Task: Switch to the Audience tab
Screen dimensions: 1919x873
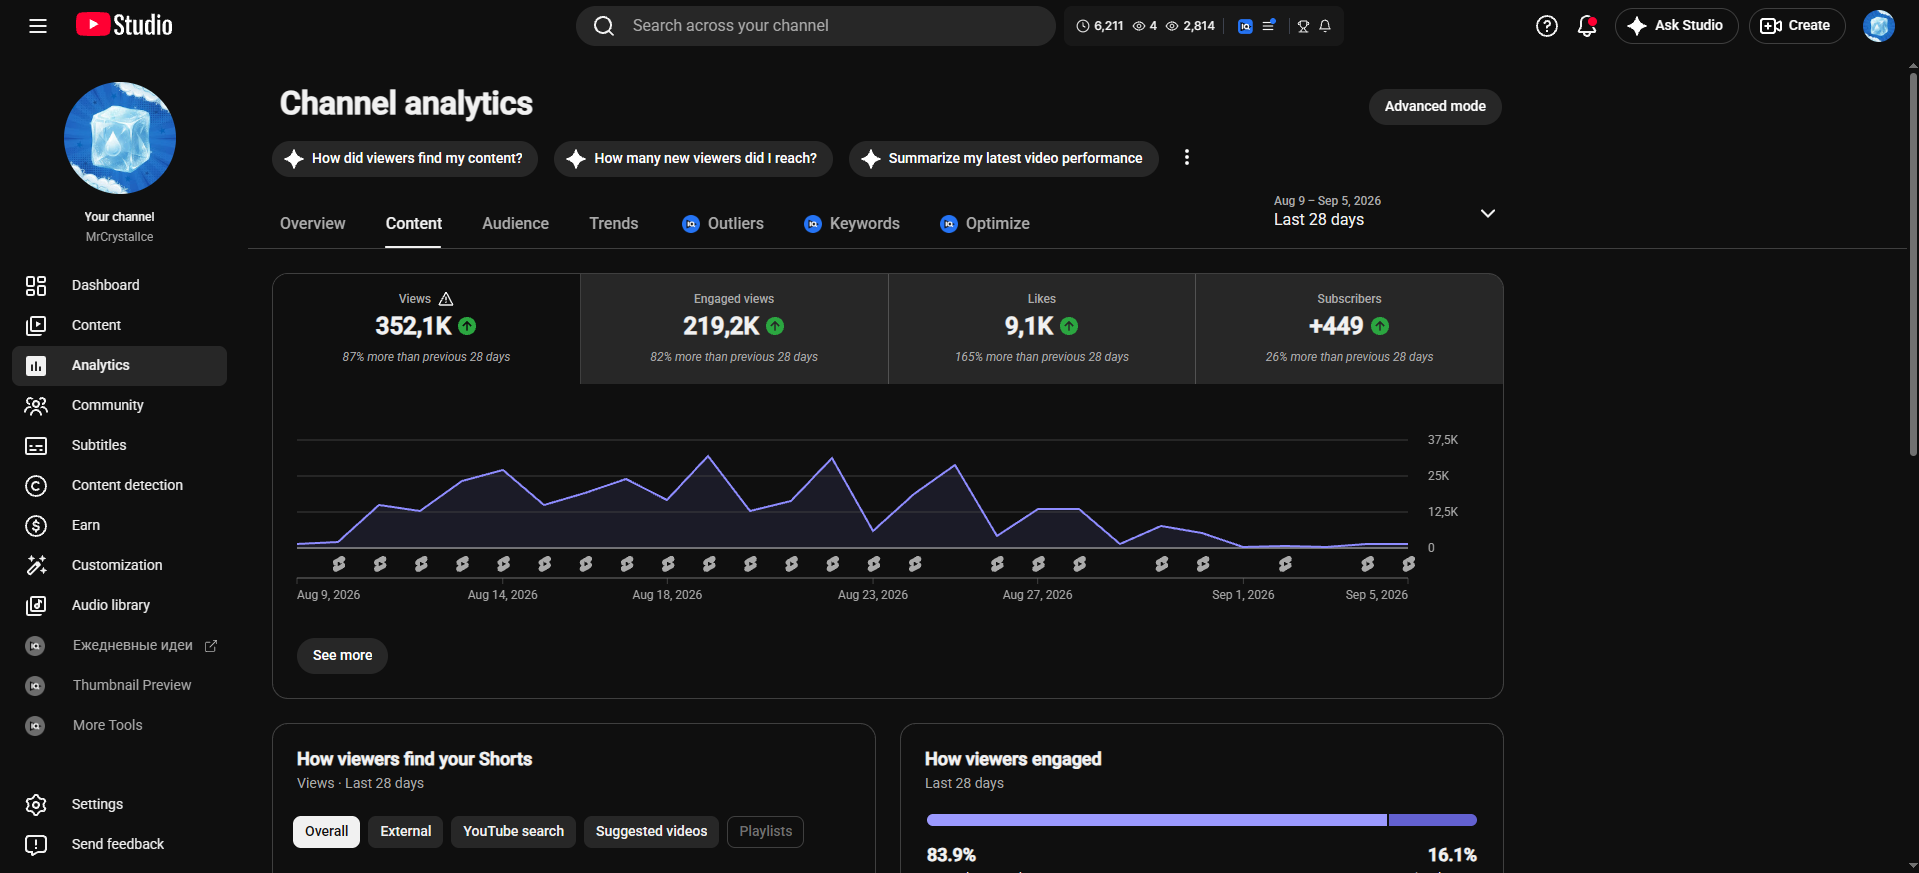Action: tap(515, 224)
